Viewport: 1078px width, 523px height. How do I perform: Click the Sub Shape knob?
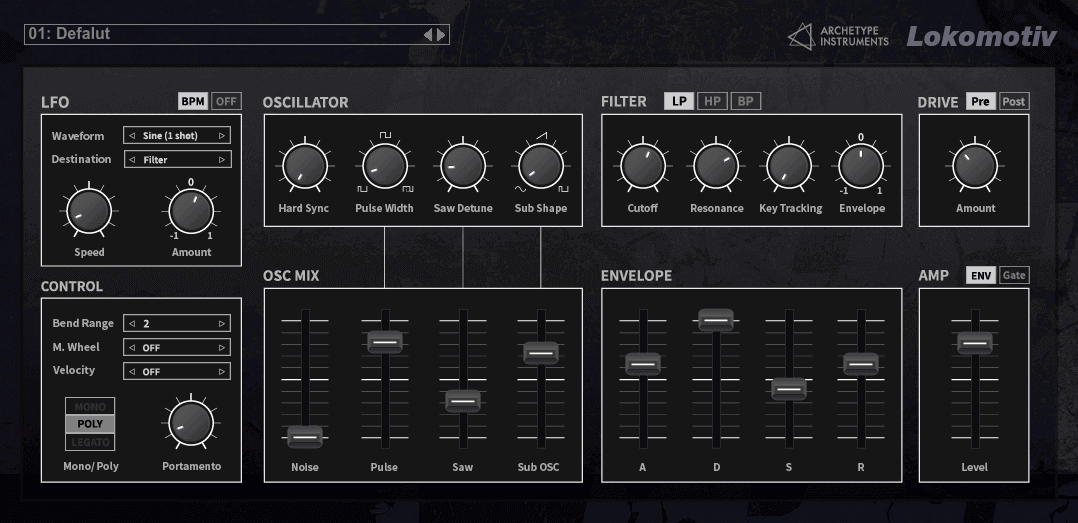point(540,166)
